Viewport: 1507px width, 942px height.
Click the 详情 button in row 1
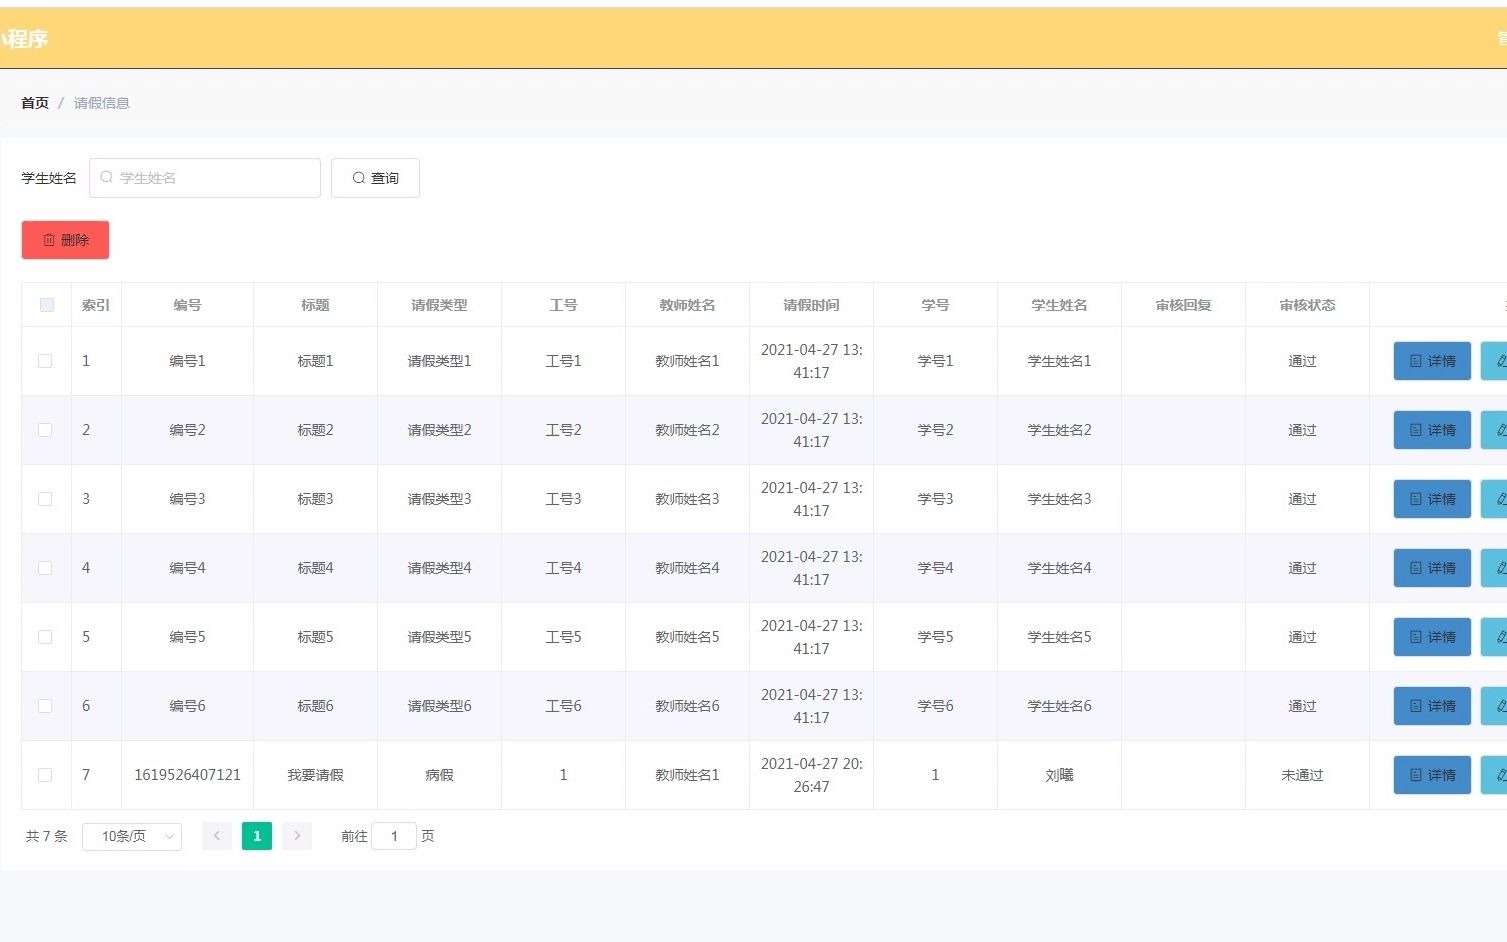tap(1432, 361)
